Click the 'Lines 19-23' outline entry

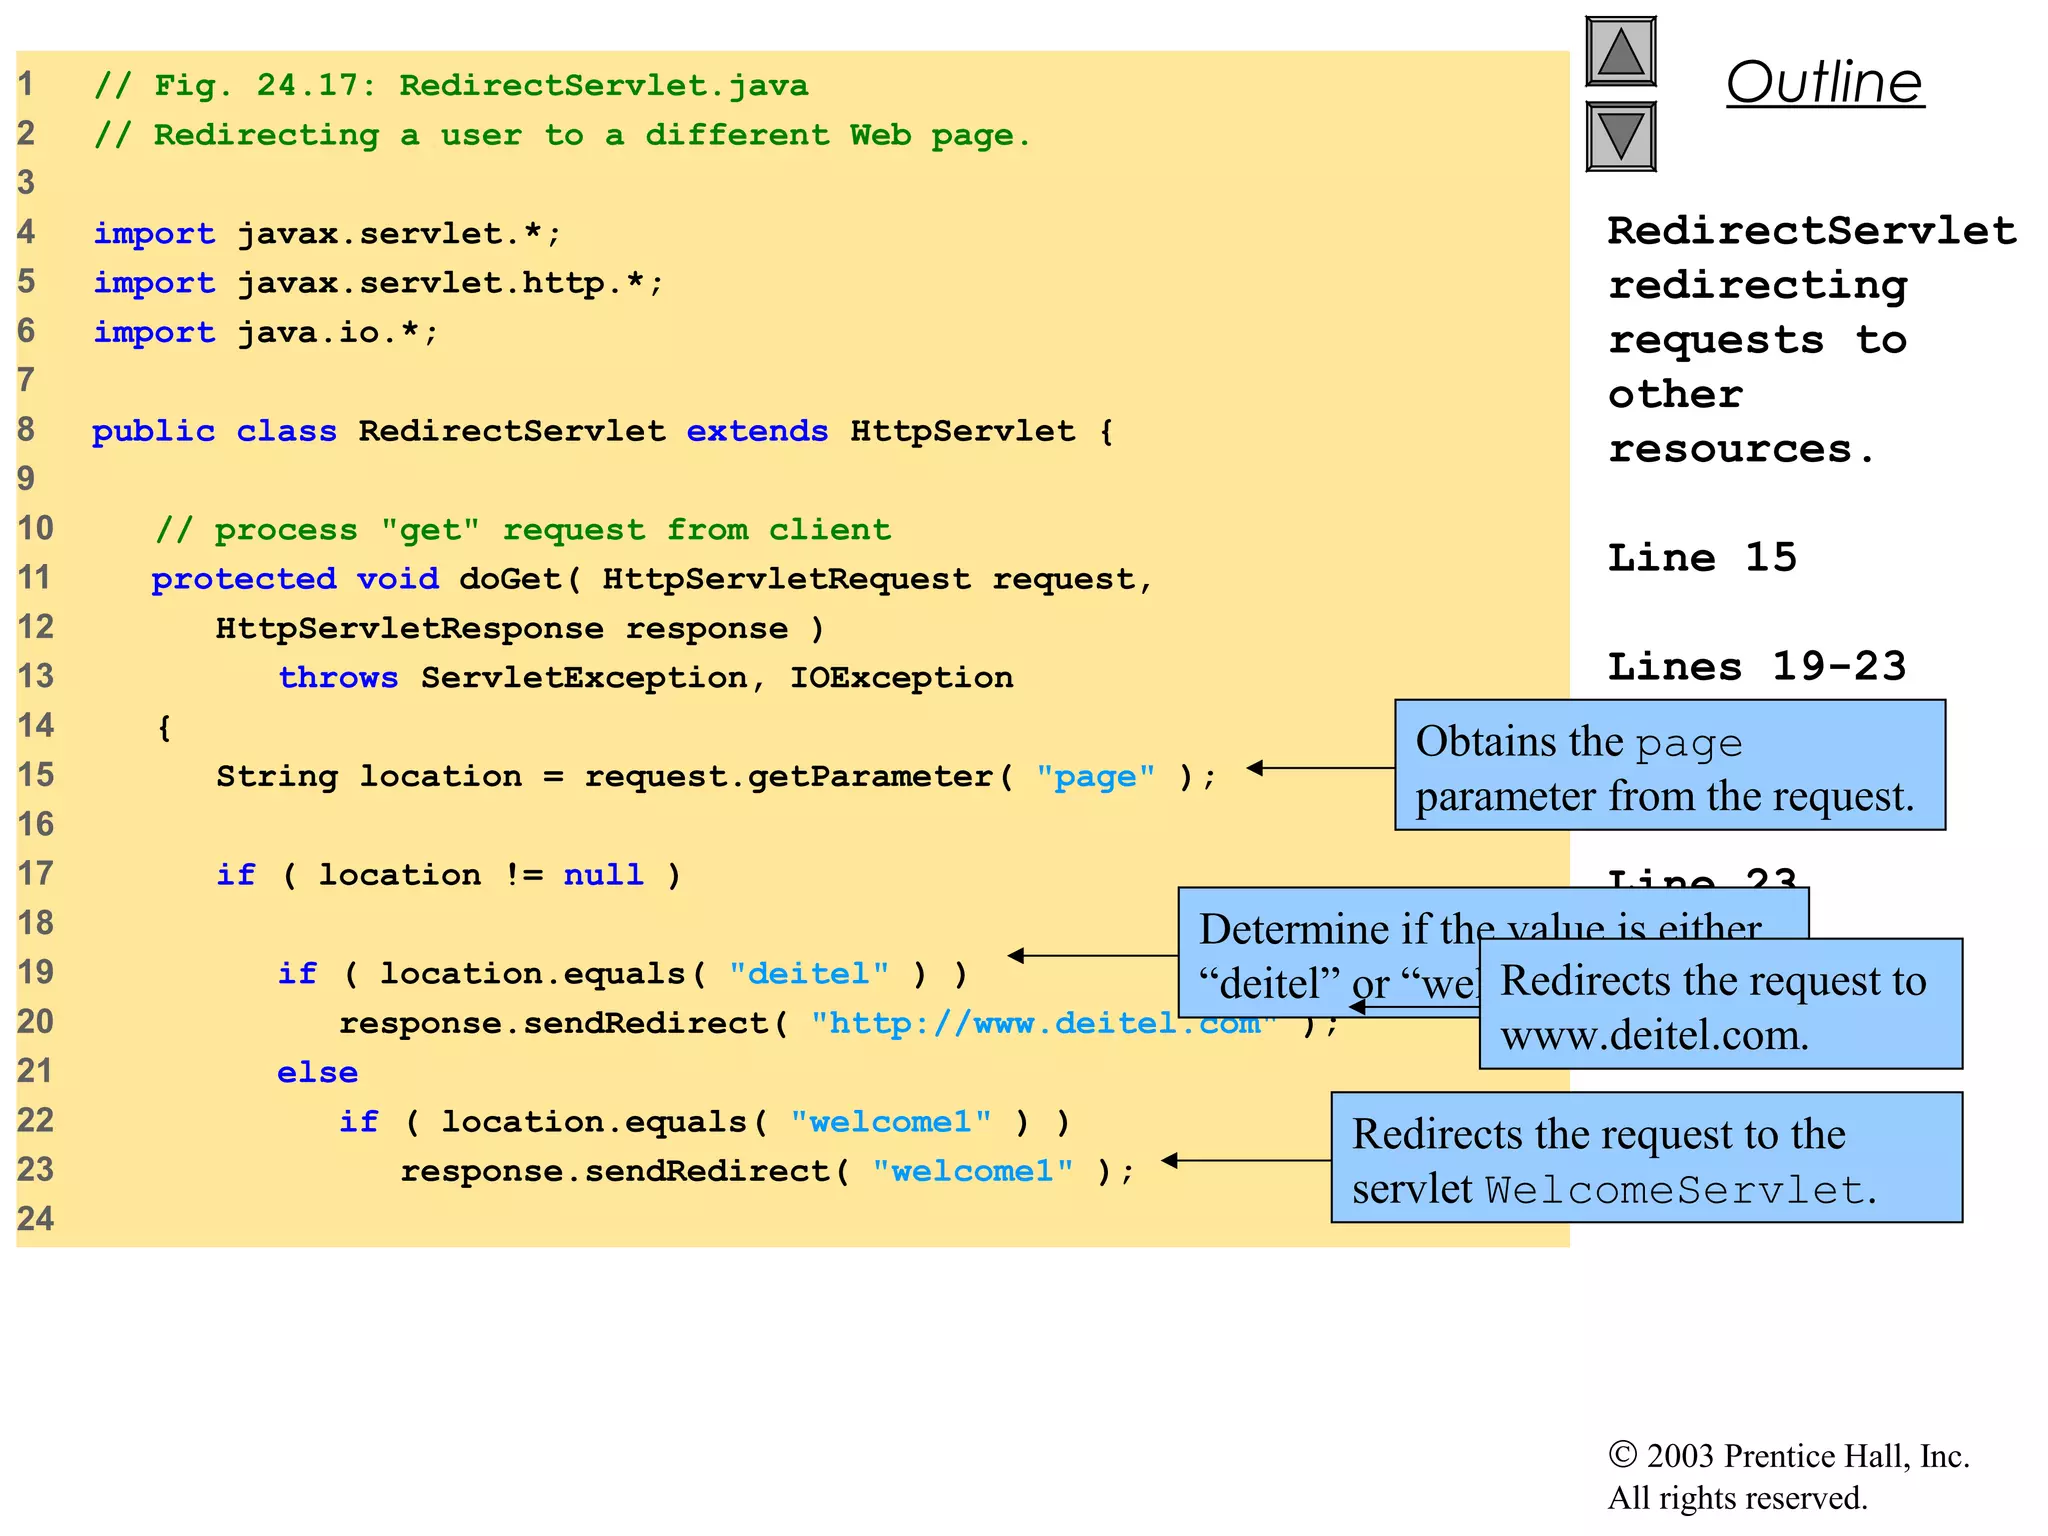(1757, 666)
